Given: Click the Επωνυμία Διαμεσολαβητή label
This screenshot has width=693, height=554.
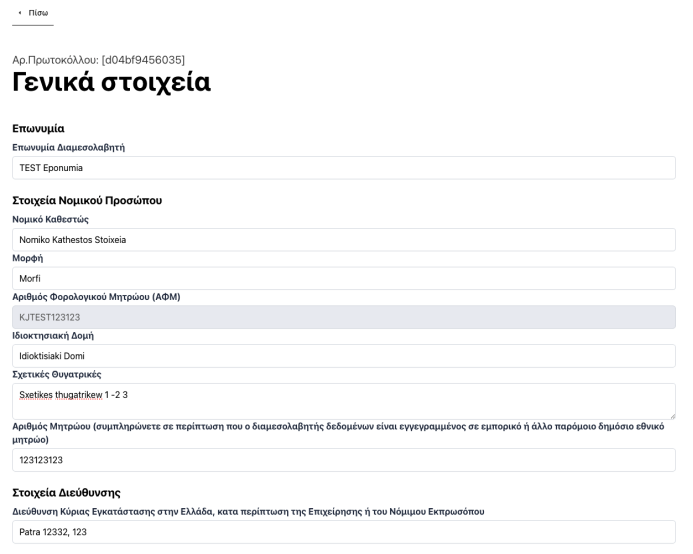Looking at the screenshot, I should (73, 147).
